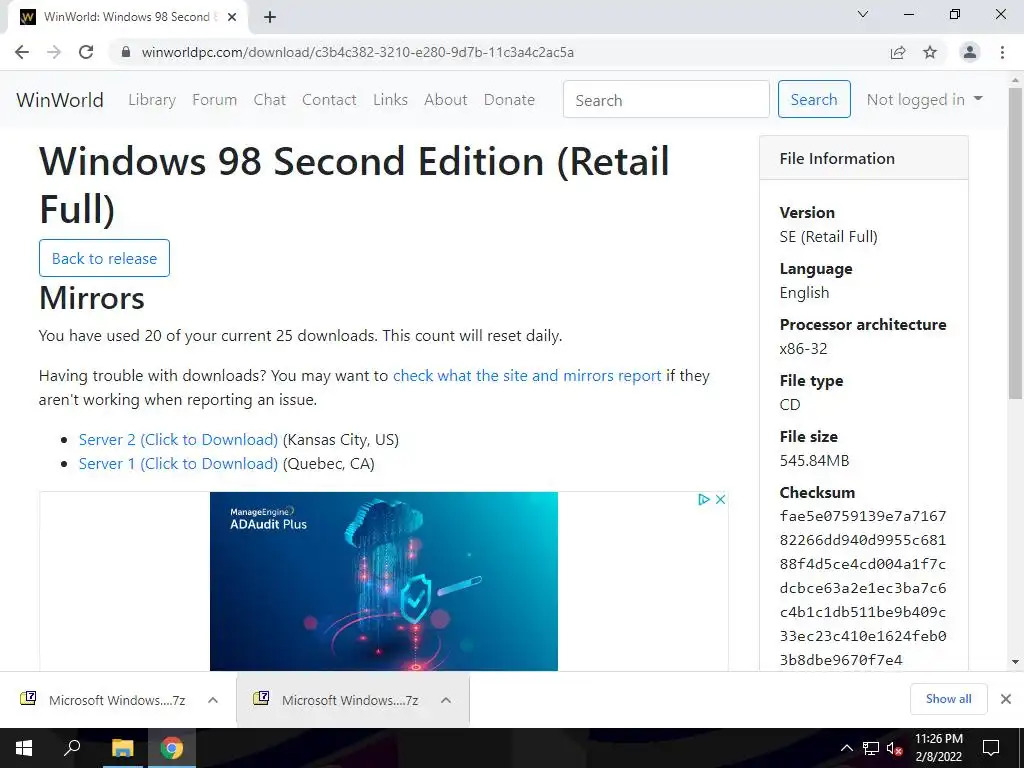
Task: Click the SE (Retail Full) version value
Action: tap(829, 237)
